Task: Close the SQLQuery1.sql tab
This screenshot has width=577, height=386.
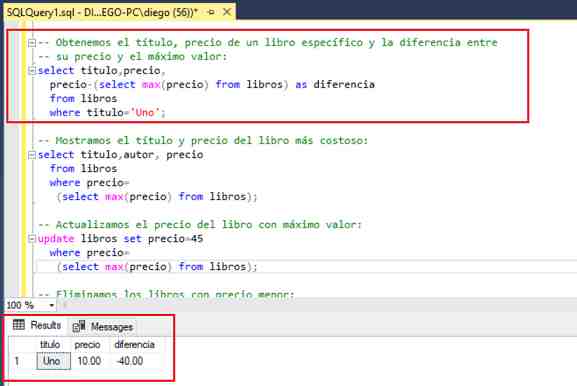Action: click(x=227, y=12)
